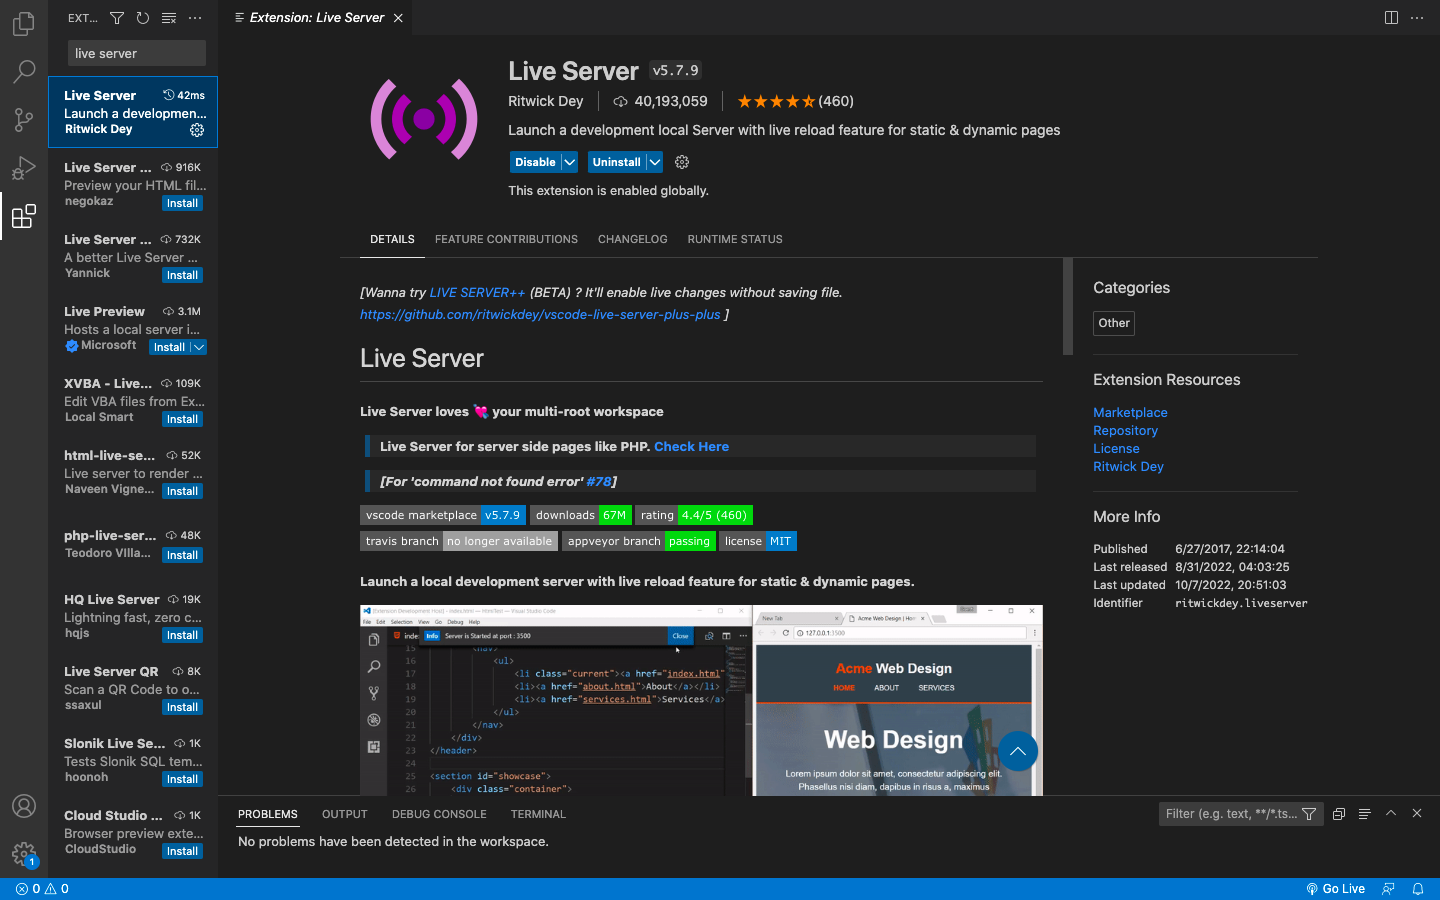Screen dimensions: 1440x900
Task: Open the vscode-live-server-plus-plus GitHub URL
Action: tap(540, 314)
